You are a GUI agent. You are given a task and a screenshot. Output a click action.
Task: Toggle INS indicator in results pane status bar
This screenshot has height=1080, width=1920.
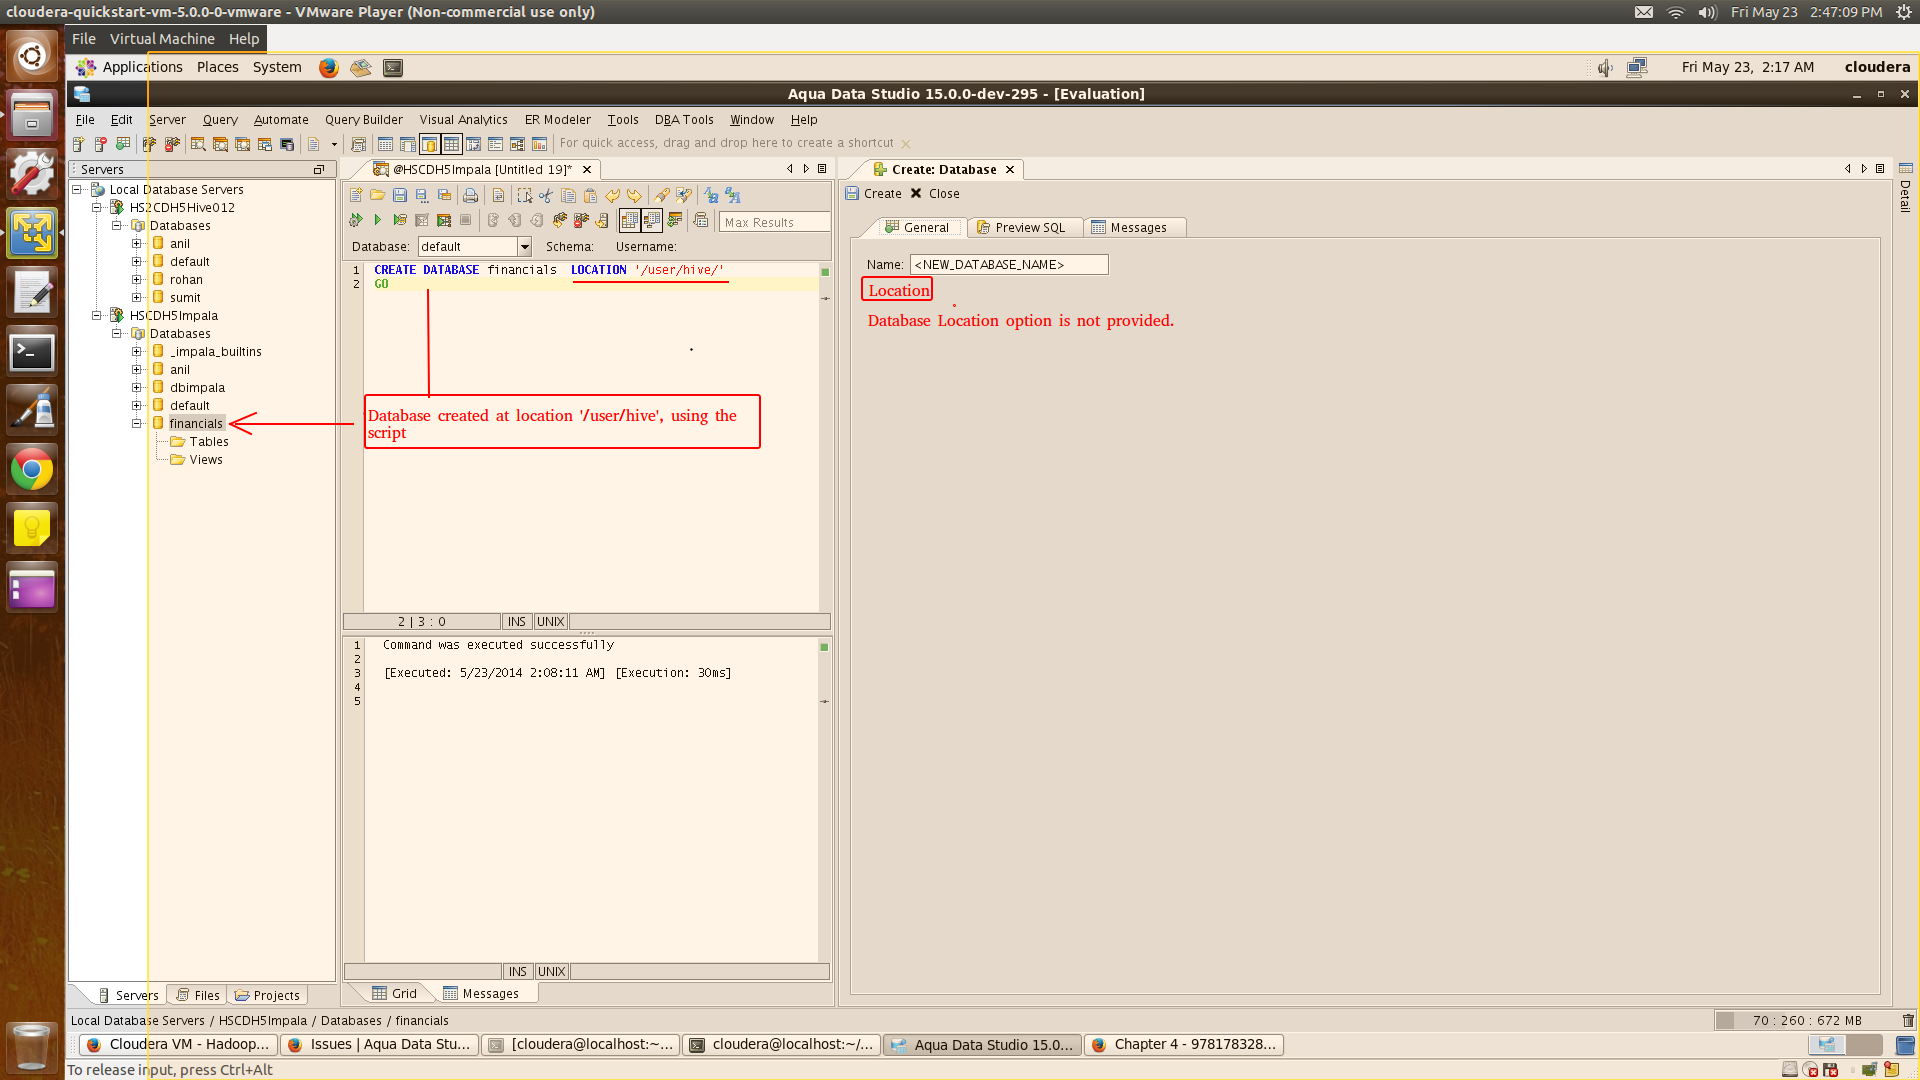[518, 972]
